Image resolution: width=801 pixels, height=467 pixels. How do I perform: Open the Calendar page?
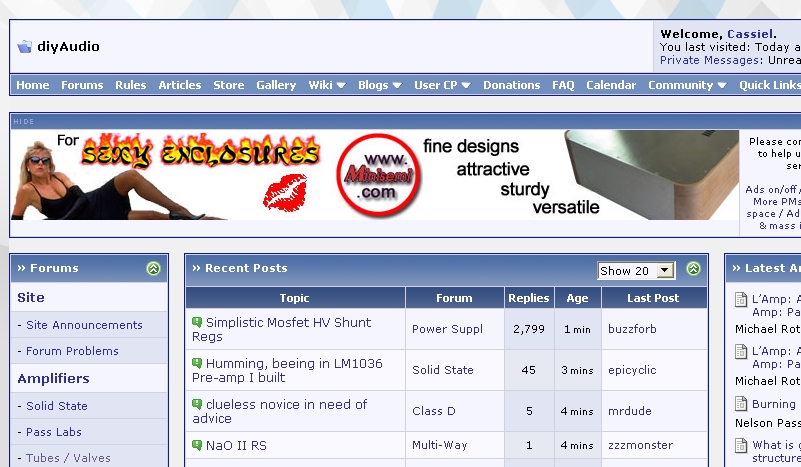click(x=611, y=85)
